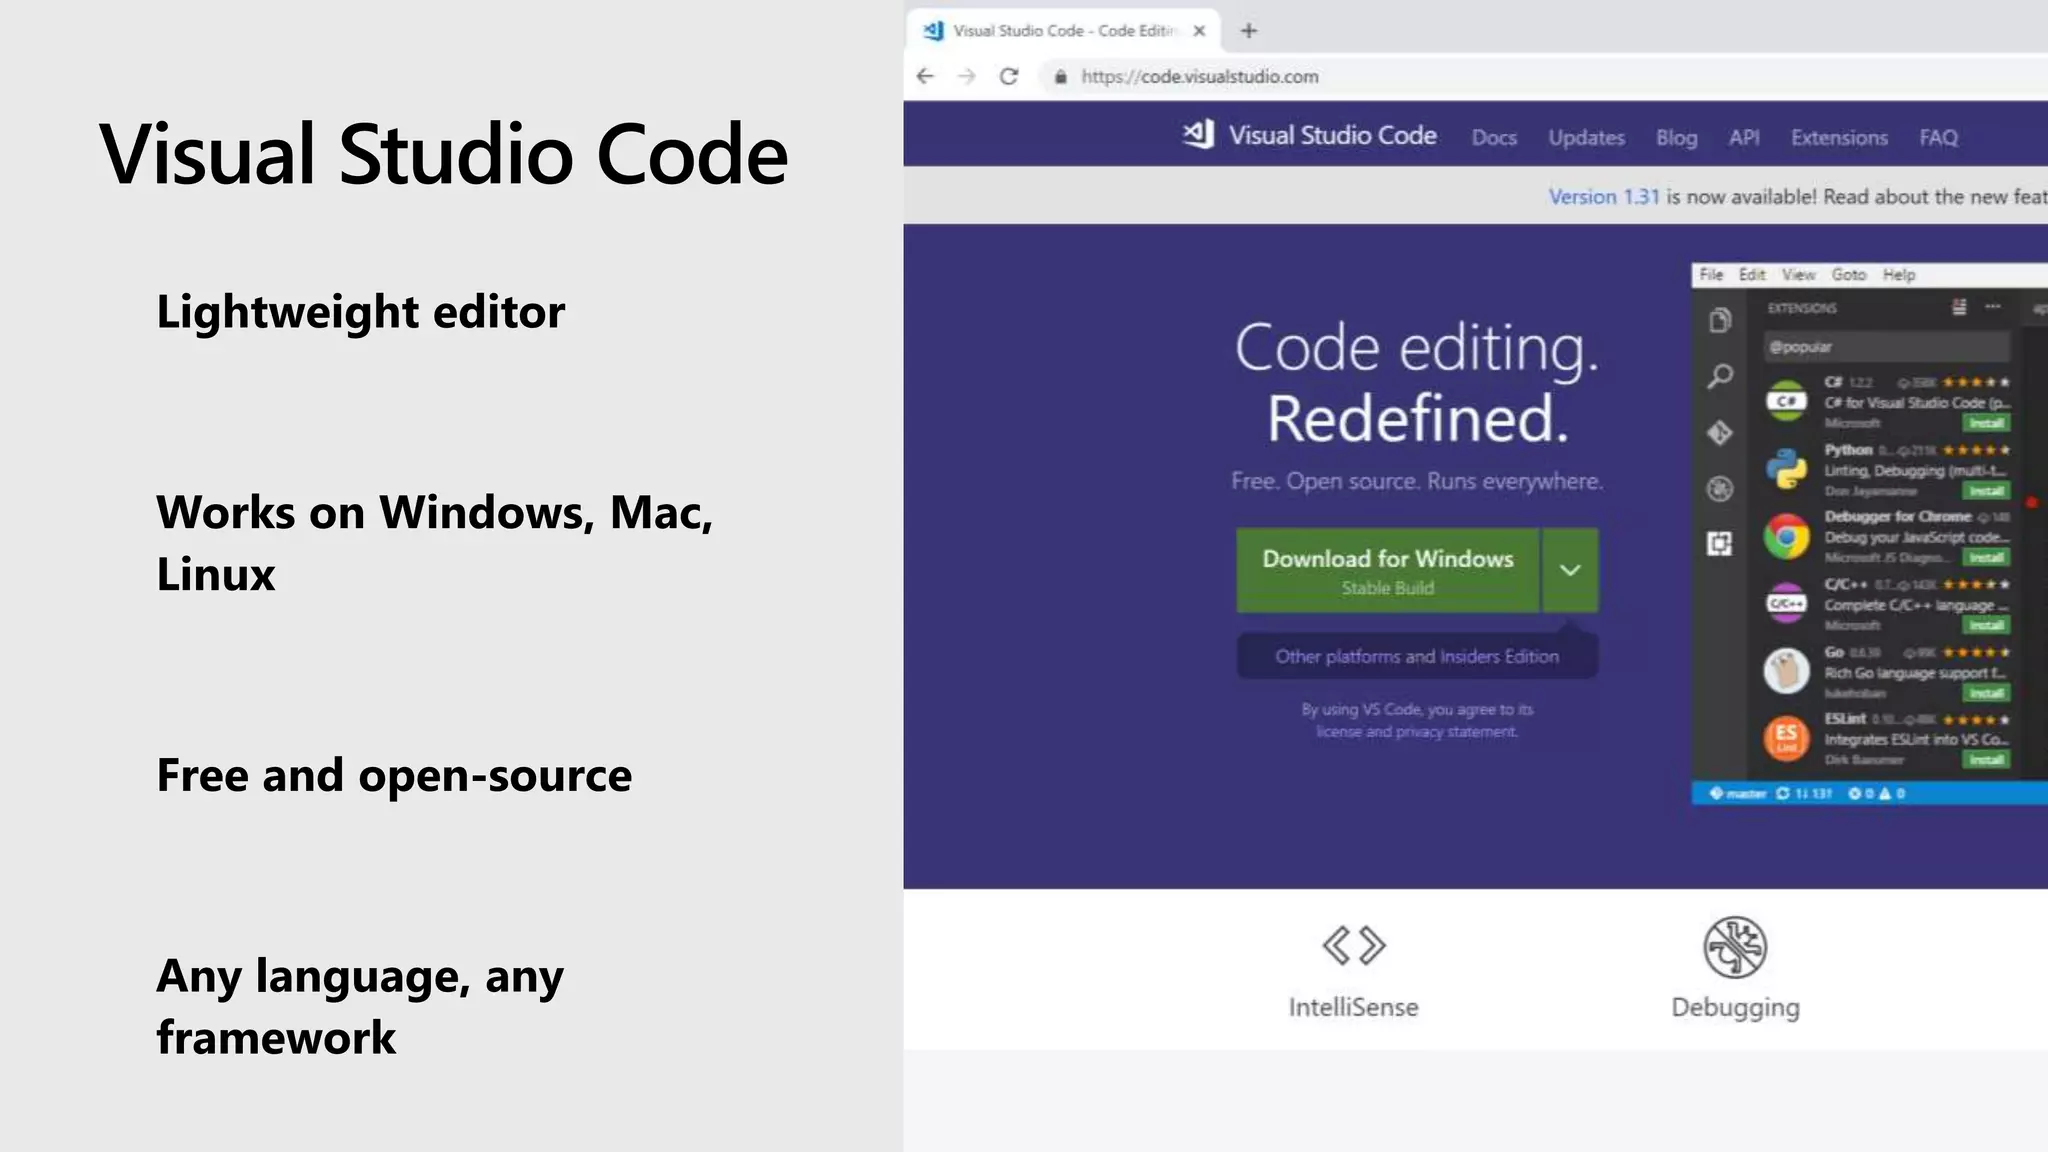2048x1152 pixels.
Task: Reload the page with the refresh icon
Action: (1009, 76)
